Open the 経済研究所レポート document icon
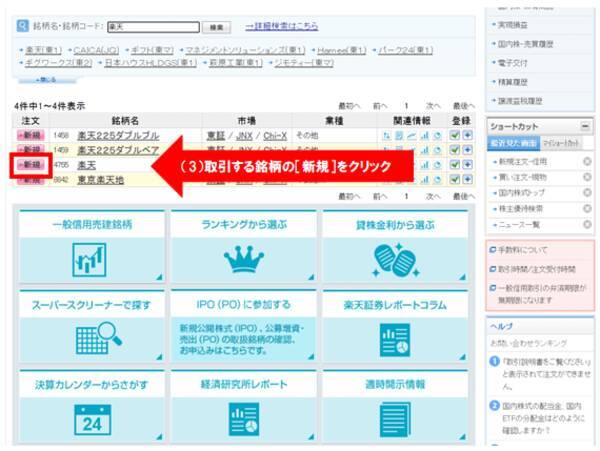The width and height of the screenshot is (600, 451). tap(244, 420)
